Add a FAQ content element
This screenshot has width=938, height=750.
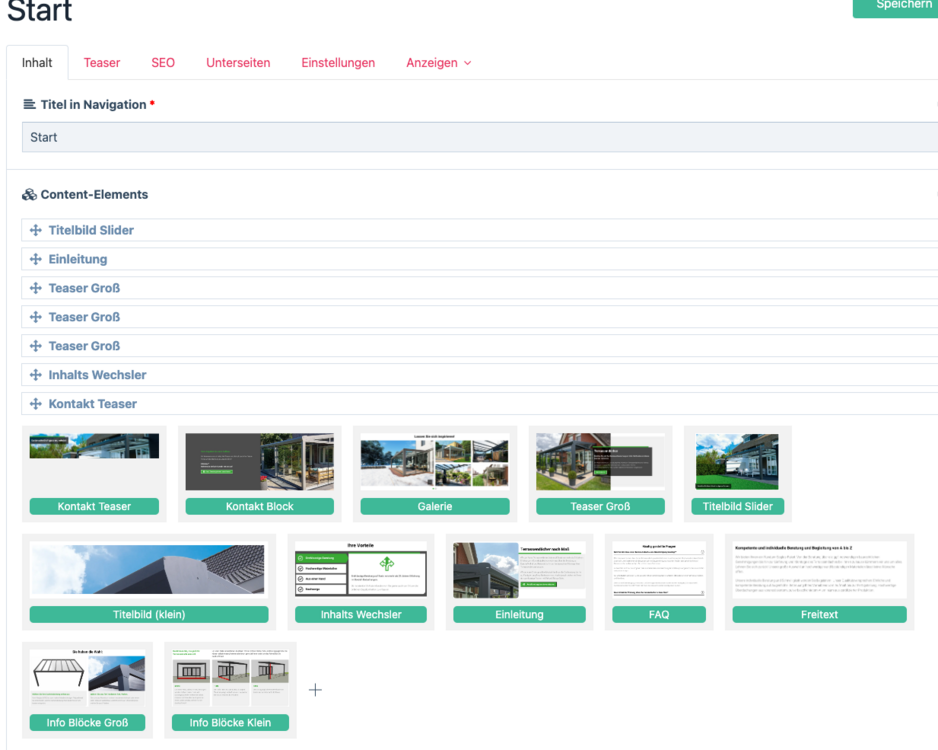point(659,582)
